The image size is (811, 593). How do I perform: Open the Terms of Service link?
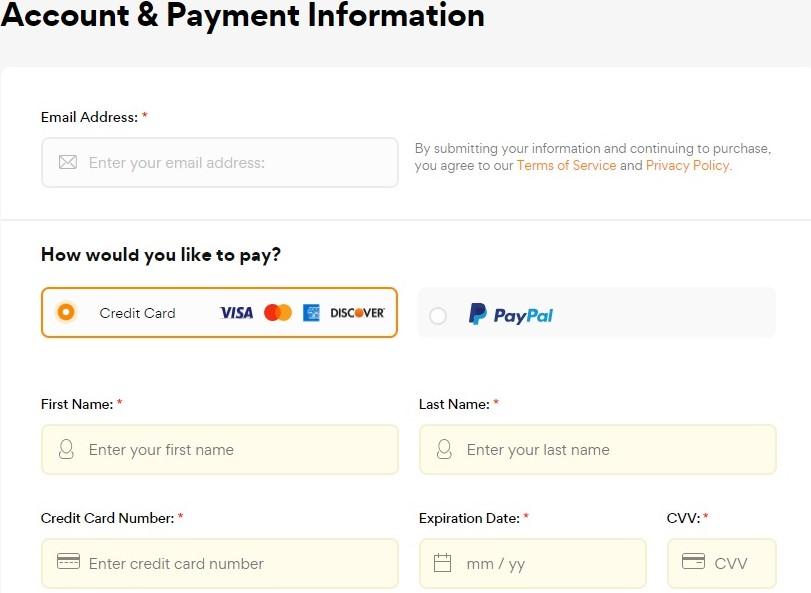[566, 166]
